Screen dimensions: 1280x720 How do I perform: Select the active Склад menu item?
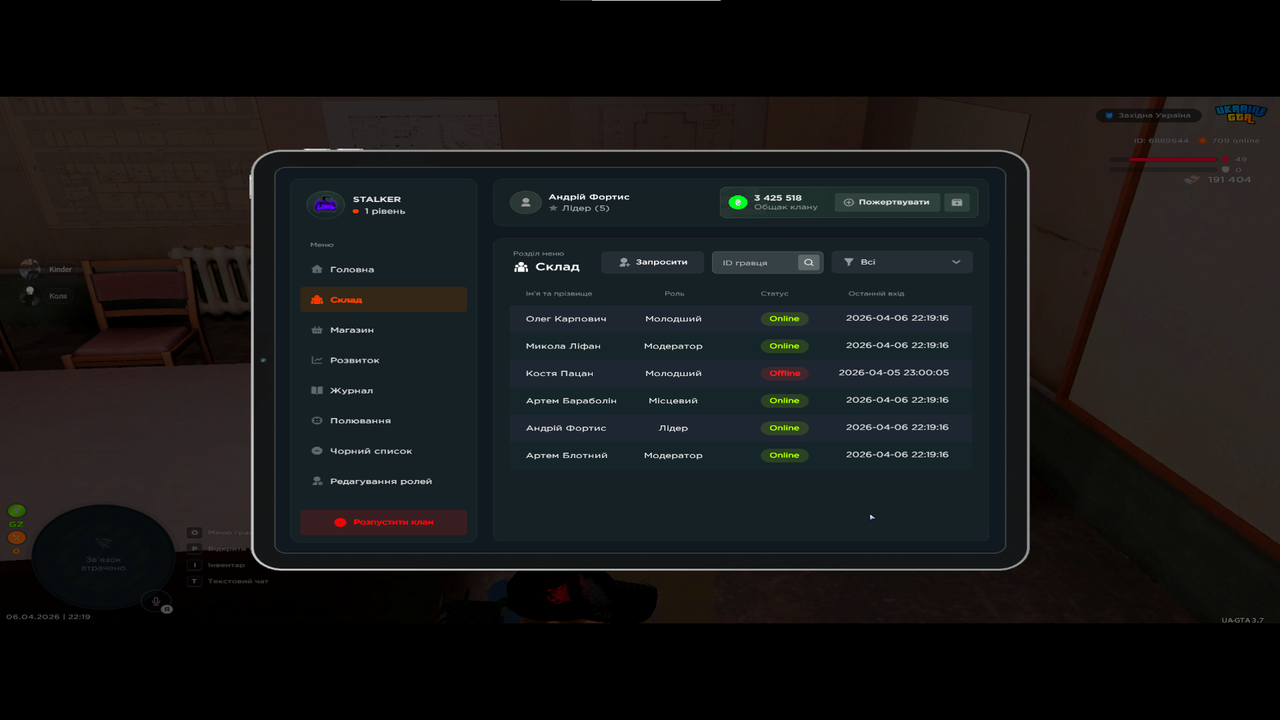[x=384, y=300]
